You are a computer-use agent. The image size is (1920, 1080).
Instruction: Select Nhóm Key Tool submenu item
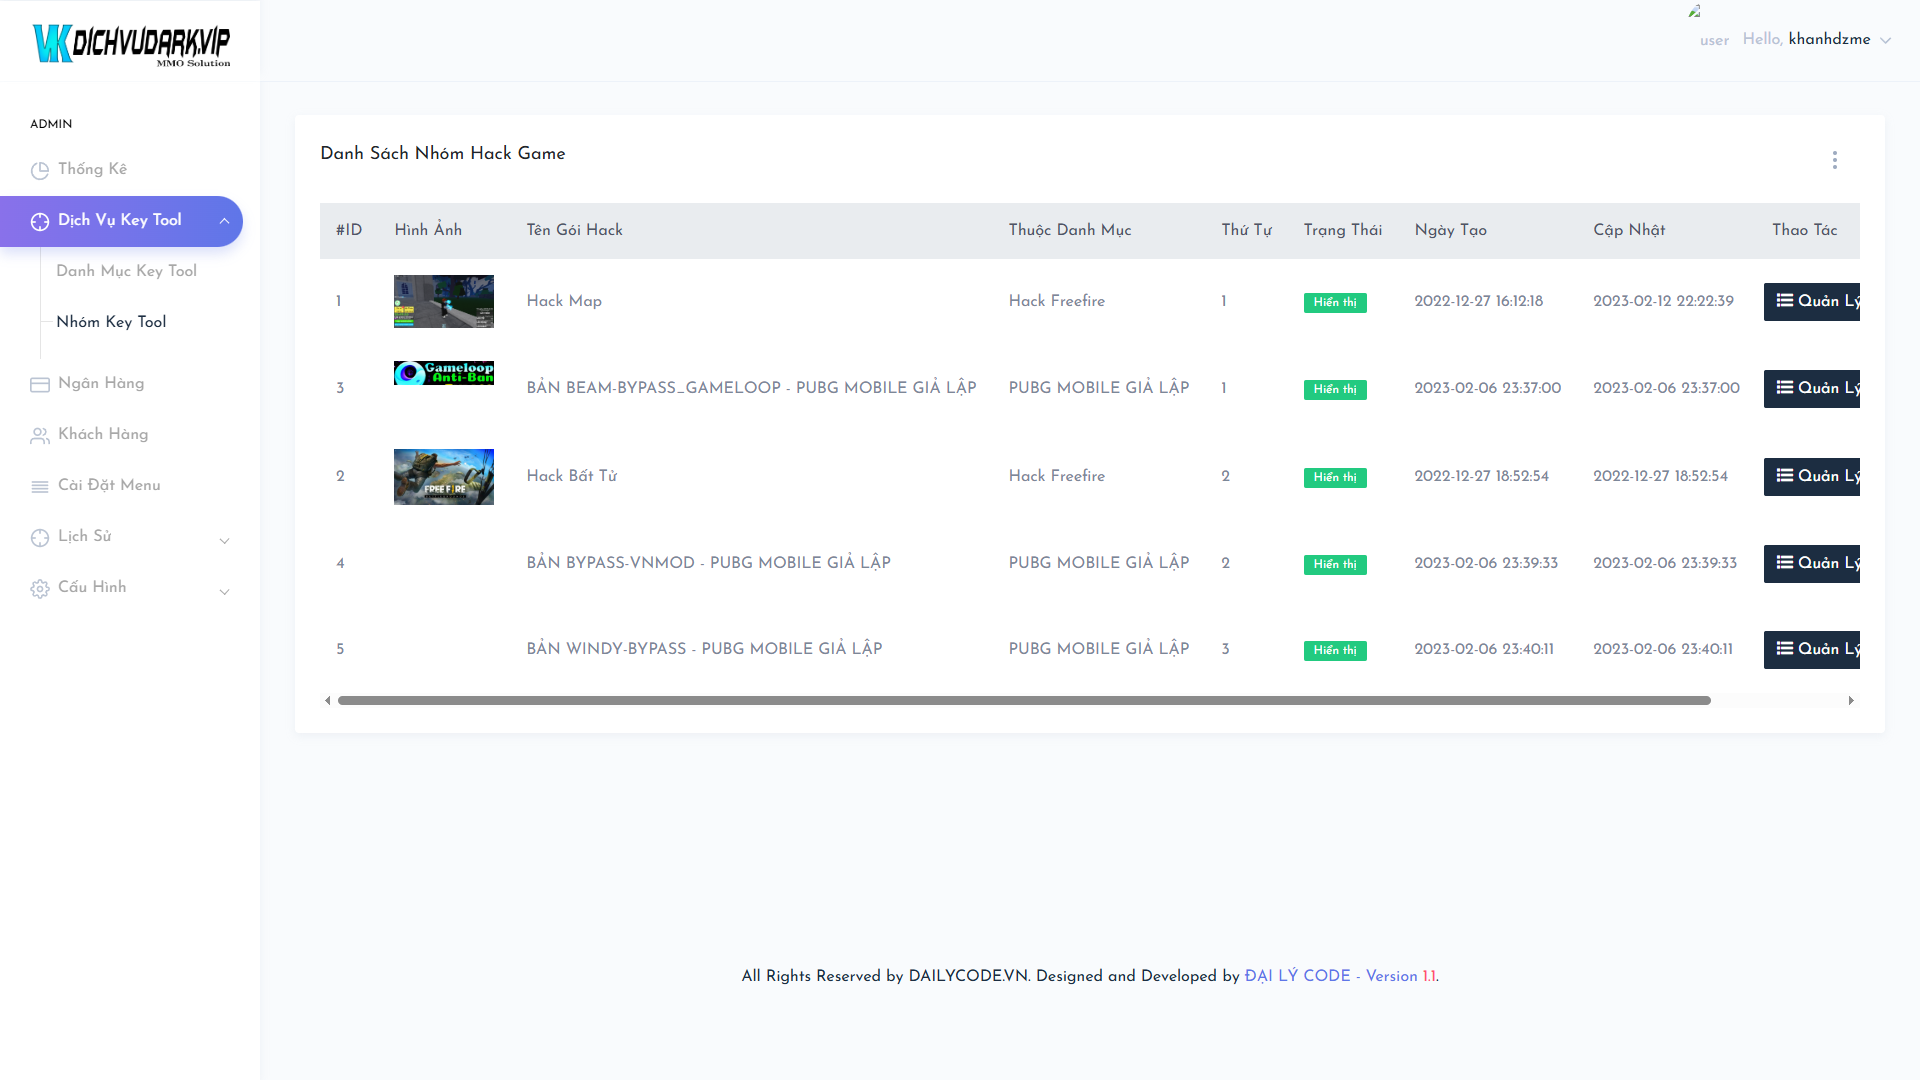[x=111, y=322]
